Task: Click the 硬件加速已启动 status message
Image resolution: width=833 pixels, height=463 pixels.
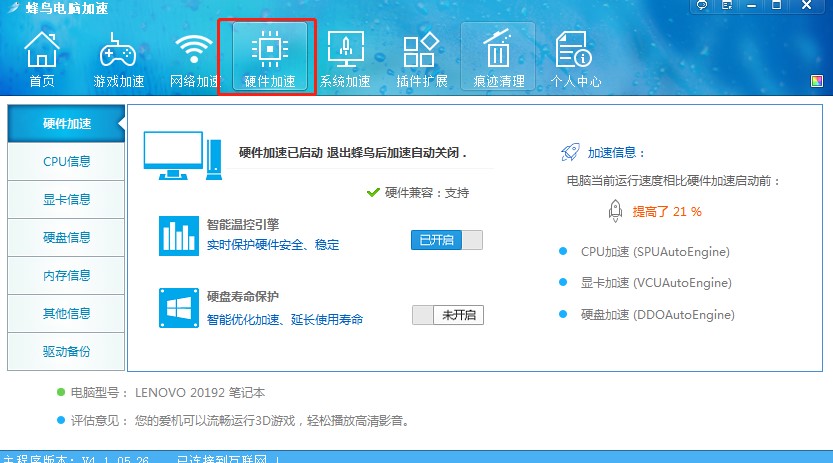Action: click(353, 153)
